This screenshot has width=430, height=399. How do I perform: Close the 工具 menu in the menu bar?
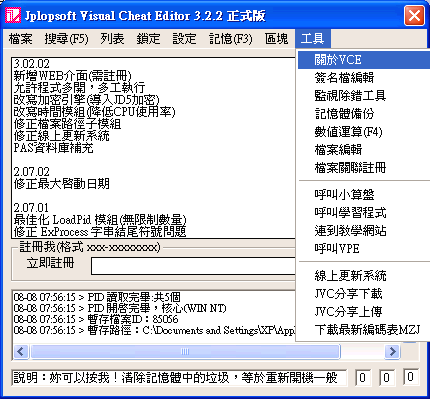click(x=312, y=39)
